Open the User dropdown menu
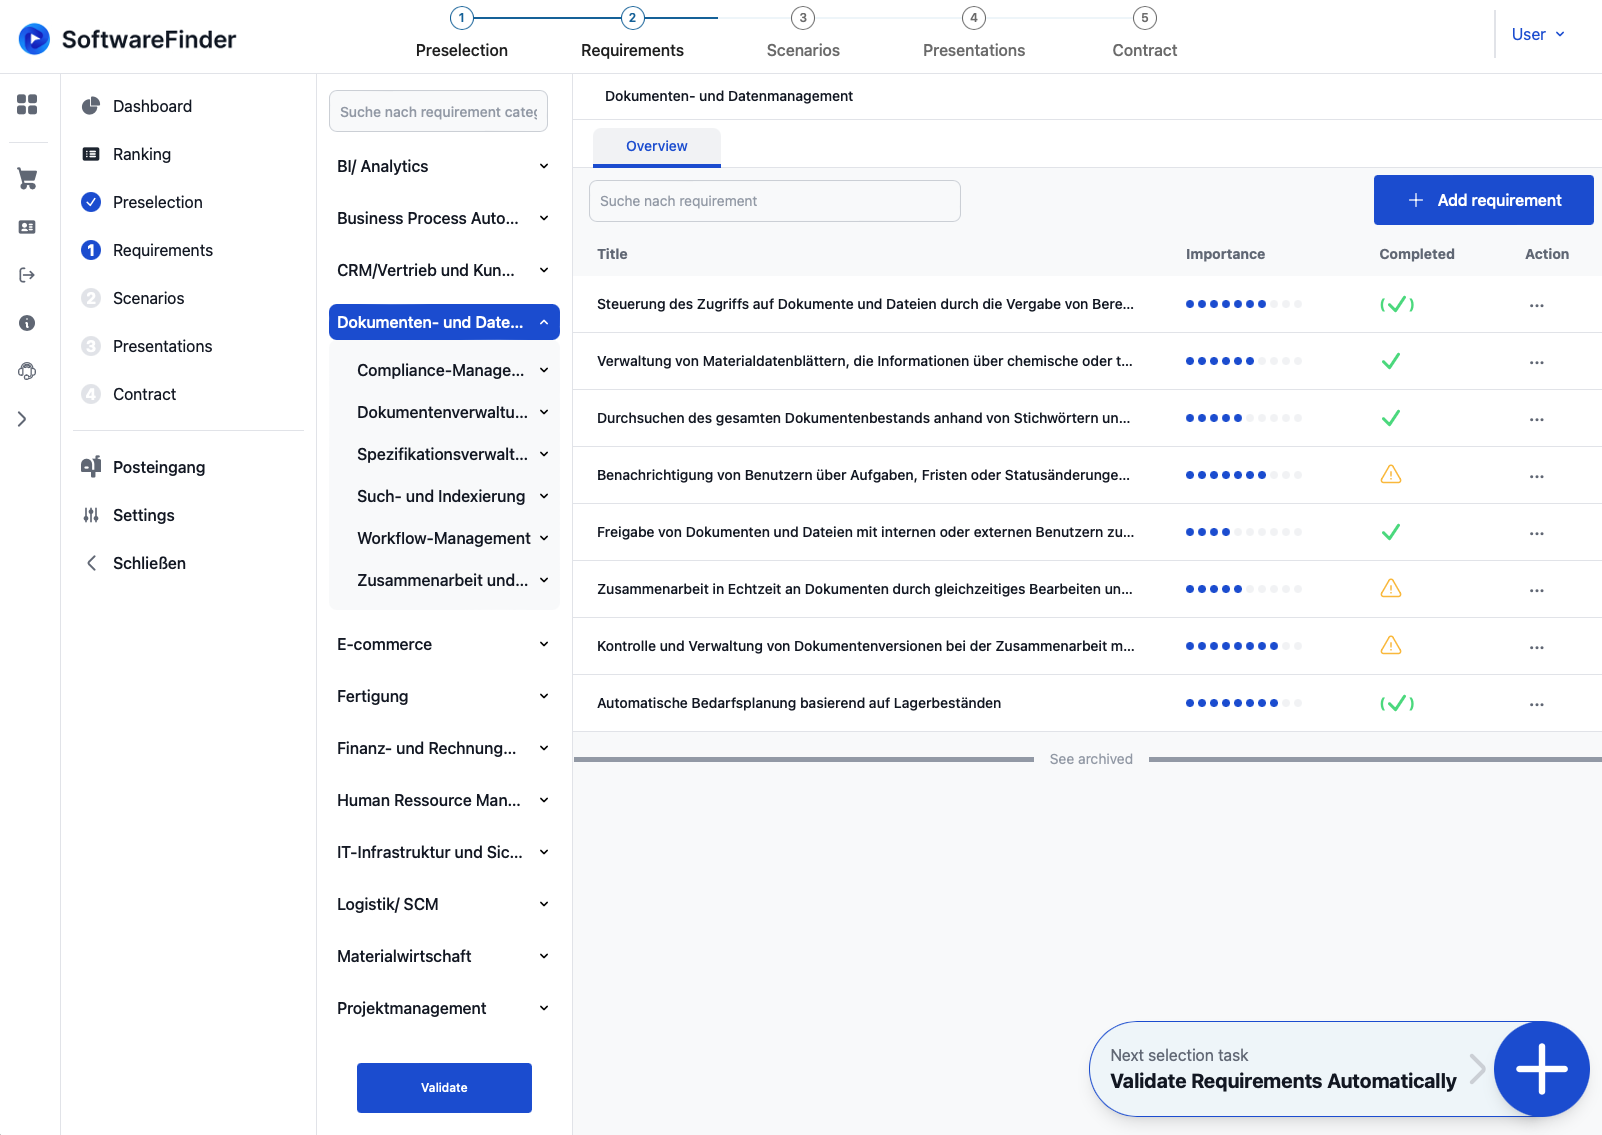This screenshot has width=1602, height=1135. (1537, 35)
